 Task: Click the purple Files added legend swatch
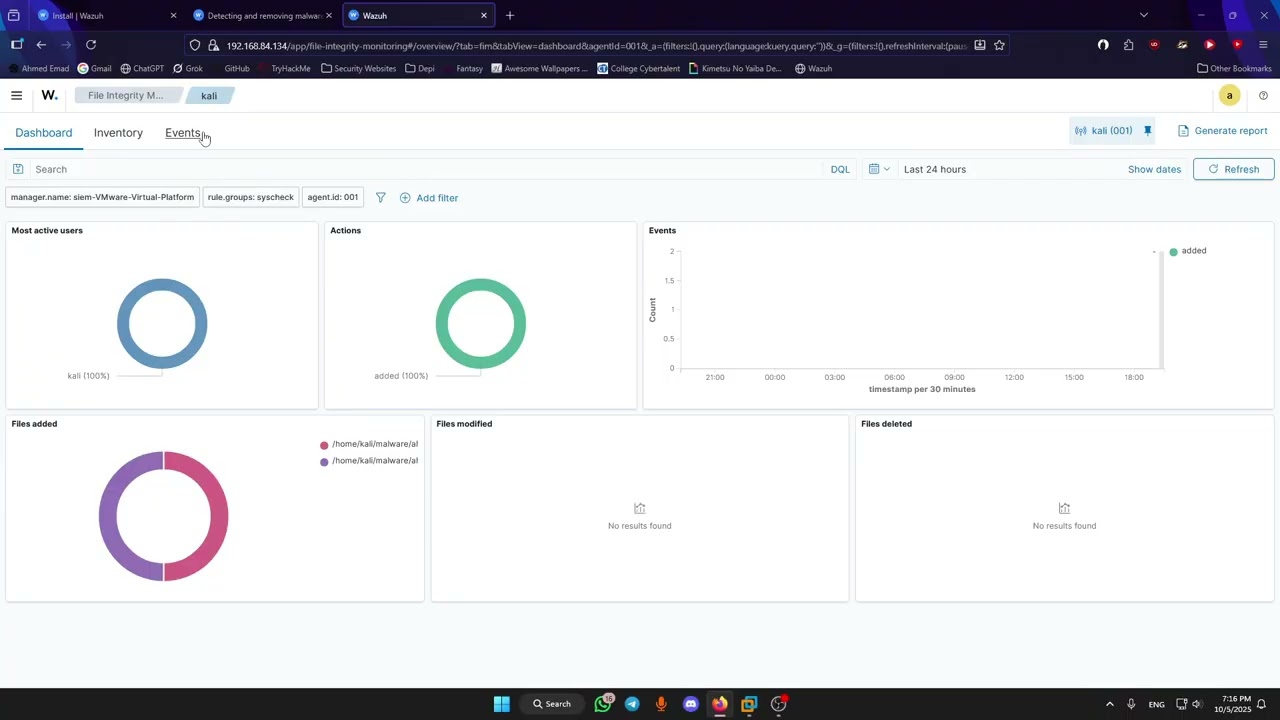[324, 462]
